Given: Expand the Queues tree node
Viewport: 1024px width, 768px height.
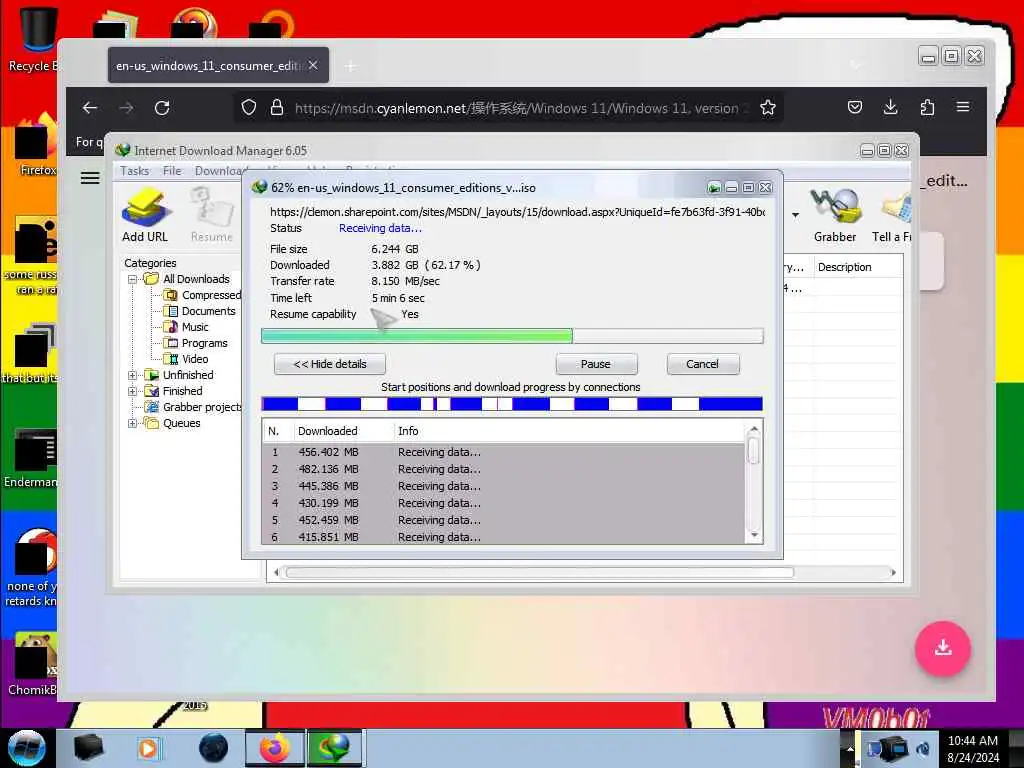Looking at the screenshot, I should point(133,423).
